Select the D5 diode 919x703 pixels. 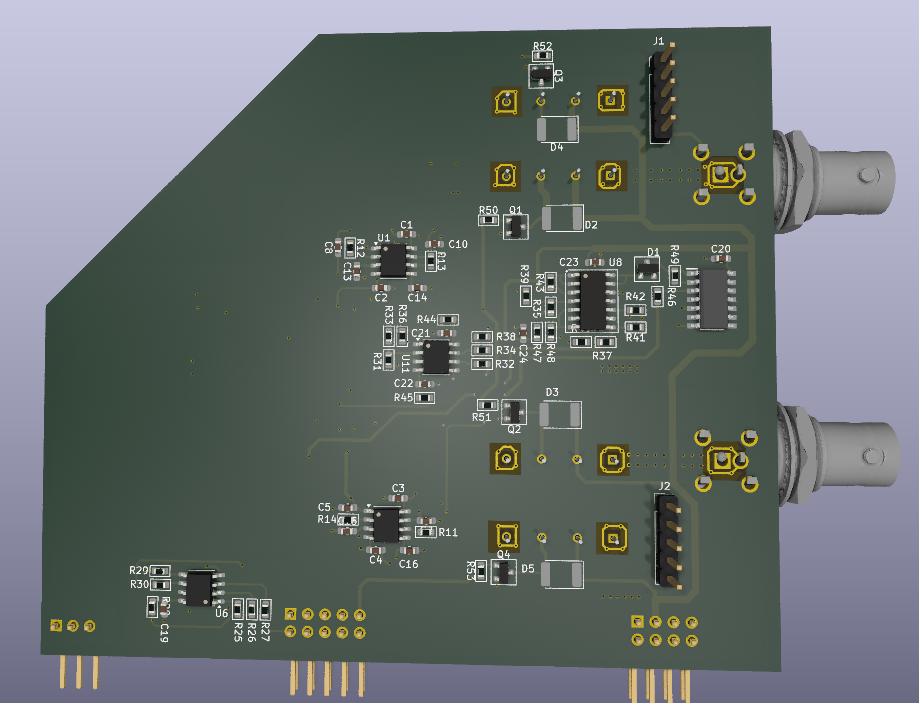point(564,574)
